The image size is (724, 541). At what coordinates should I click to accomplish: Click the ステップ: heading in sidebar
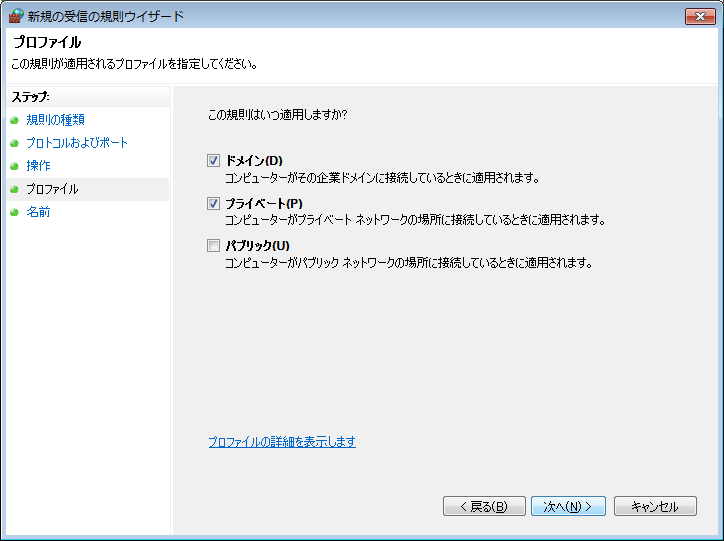coord(30,97)
